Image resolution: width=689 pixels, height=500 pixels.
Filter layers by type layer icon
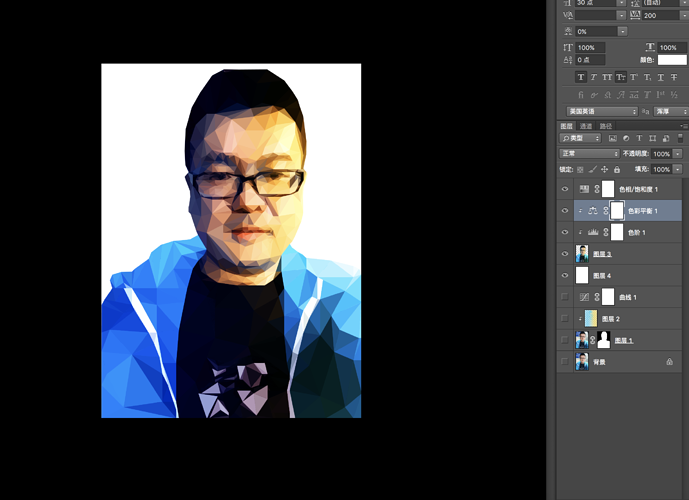pyautogui.click(x=639, y=138)
